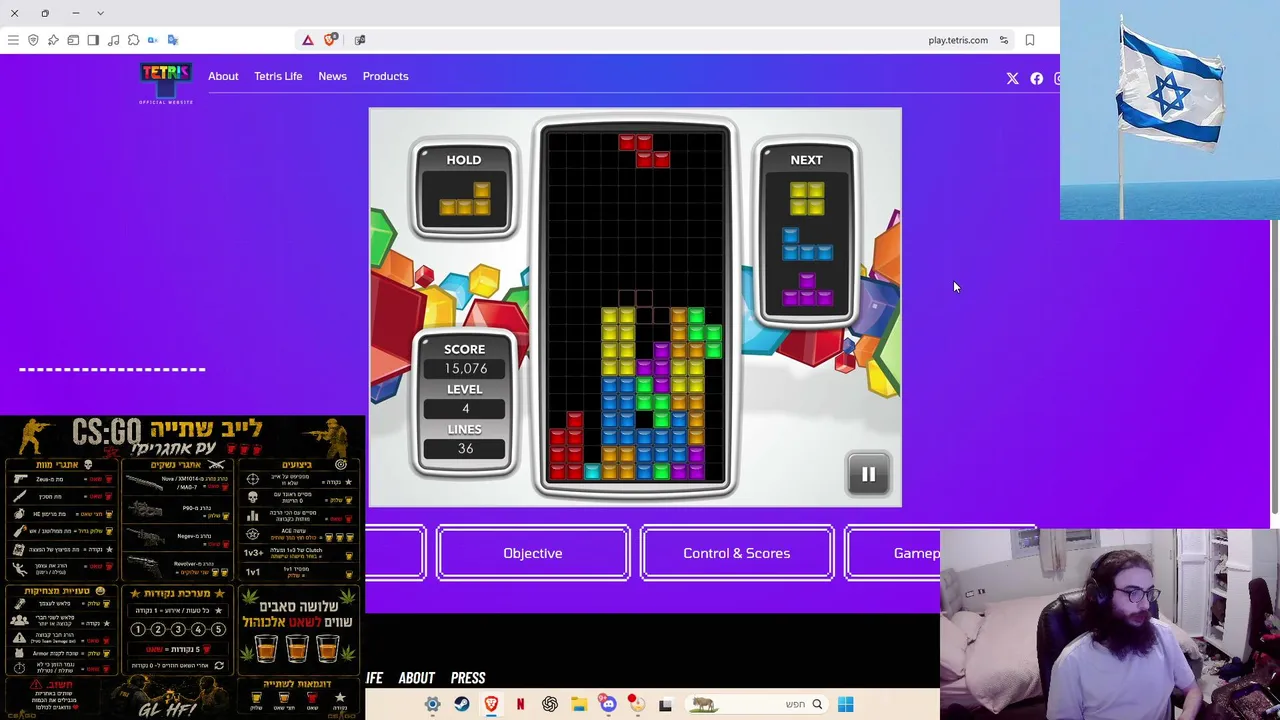Image resolution: width=1280 pixels, height=720 pixels.
Task: Open the browser extensions puzzle icon
Action: [x=133, y=40]
